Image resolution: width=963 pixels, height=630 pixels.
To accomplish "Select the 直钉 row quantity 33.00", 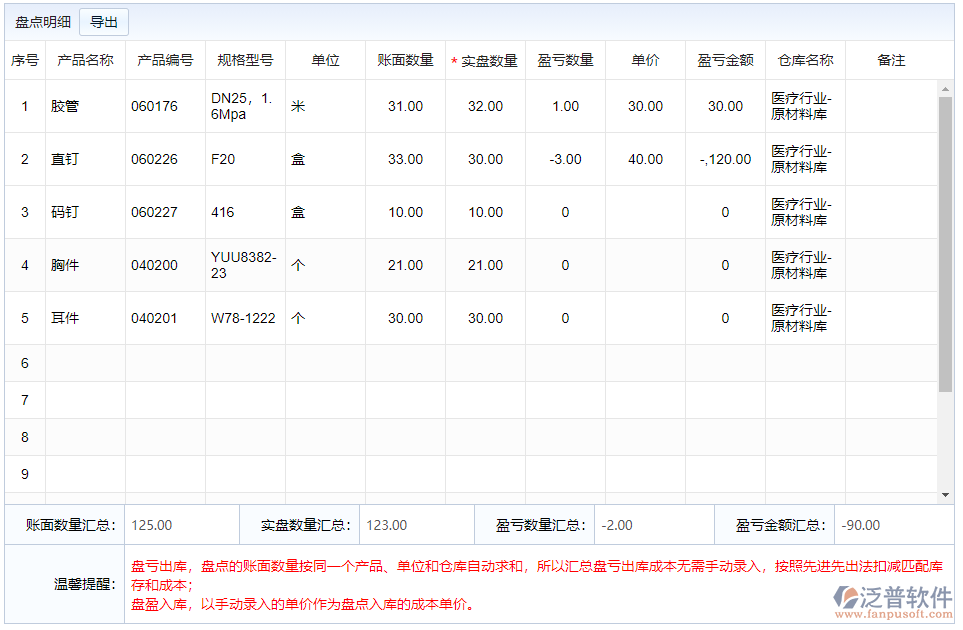I will (x=405, y=159).
